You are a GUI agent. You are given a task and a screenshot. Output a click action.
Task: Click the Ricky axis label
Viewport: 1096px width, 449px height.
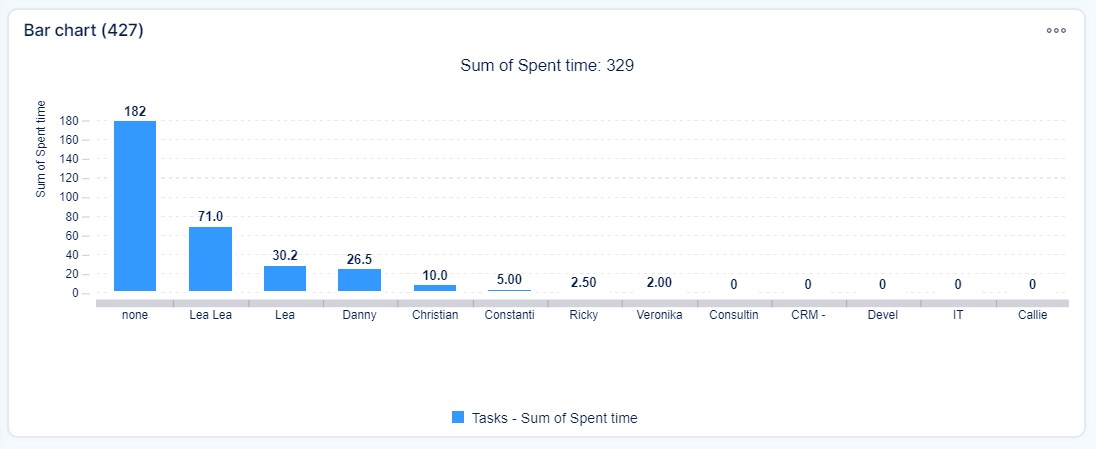584,315
